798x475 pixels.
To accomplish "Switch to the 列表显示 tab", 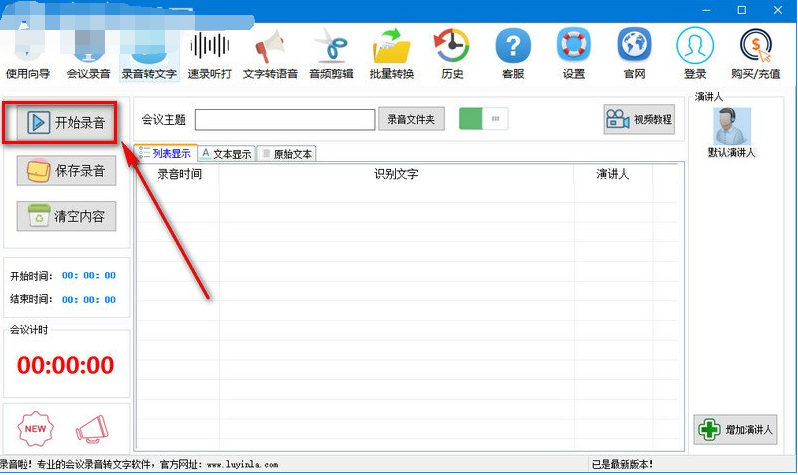I will pos(166,153).
